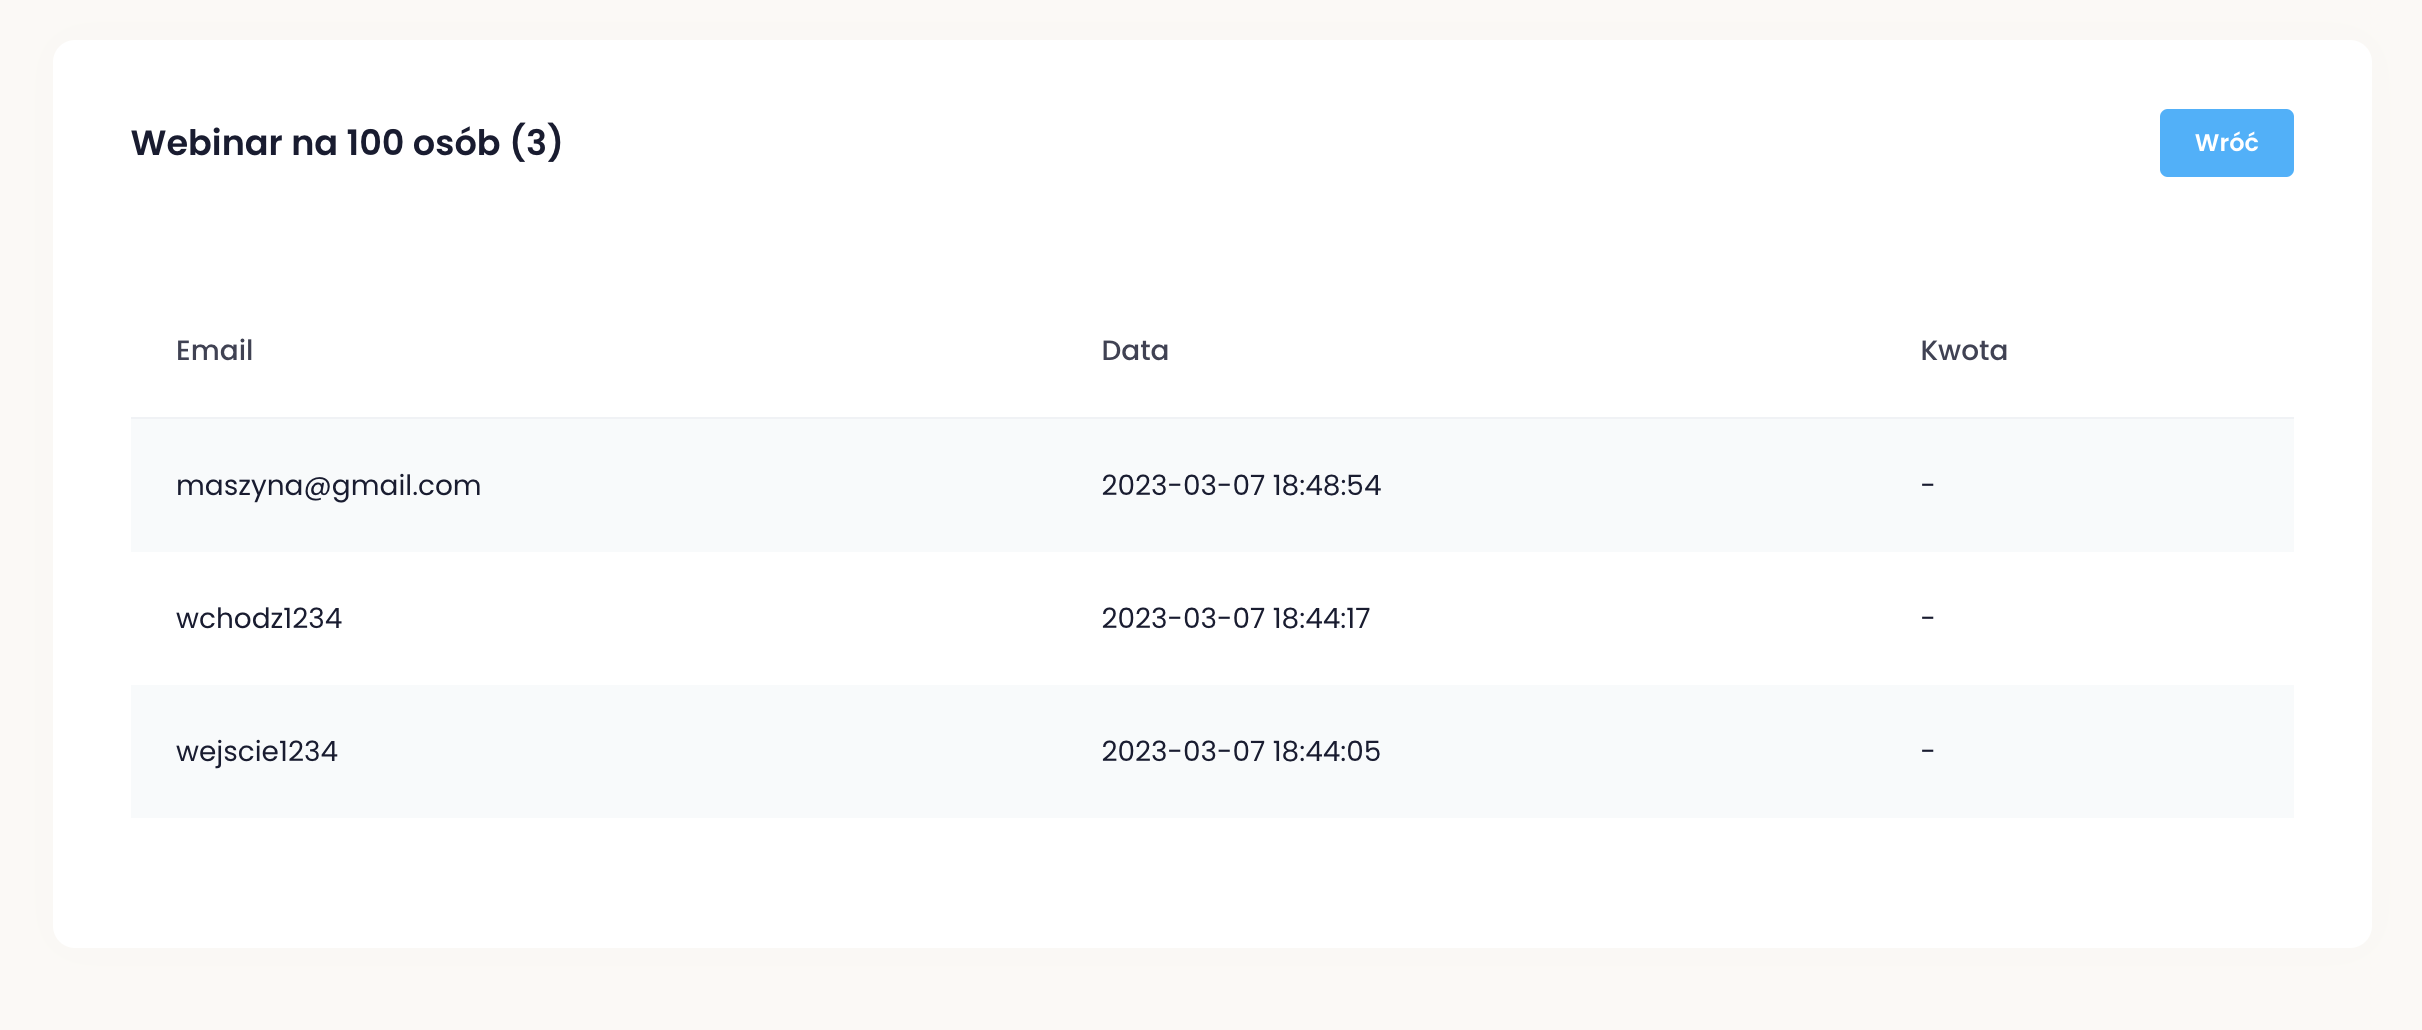Click the time 18:44:17
Screen dimensions: 2422x1030
(1321, 619)
